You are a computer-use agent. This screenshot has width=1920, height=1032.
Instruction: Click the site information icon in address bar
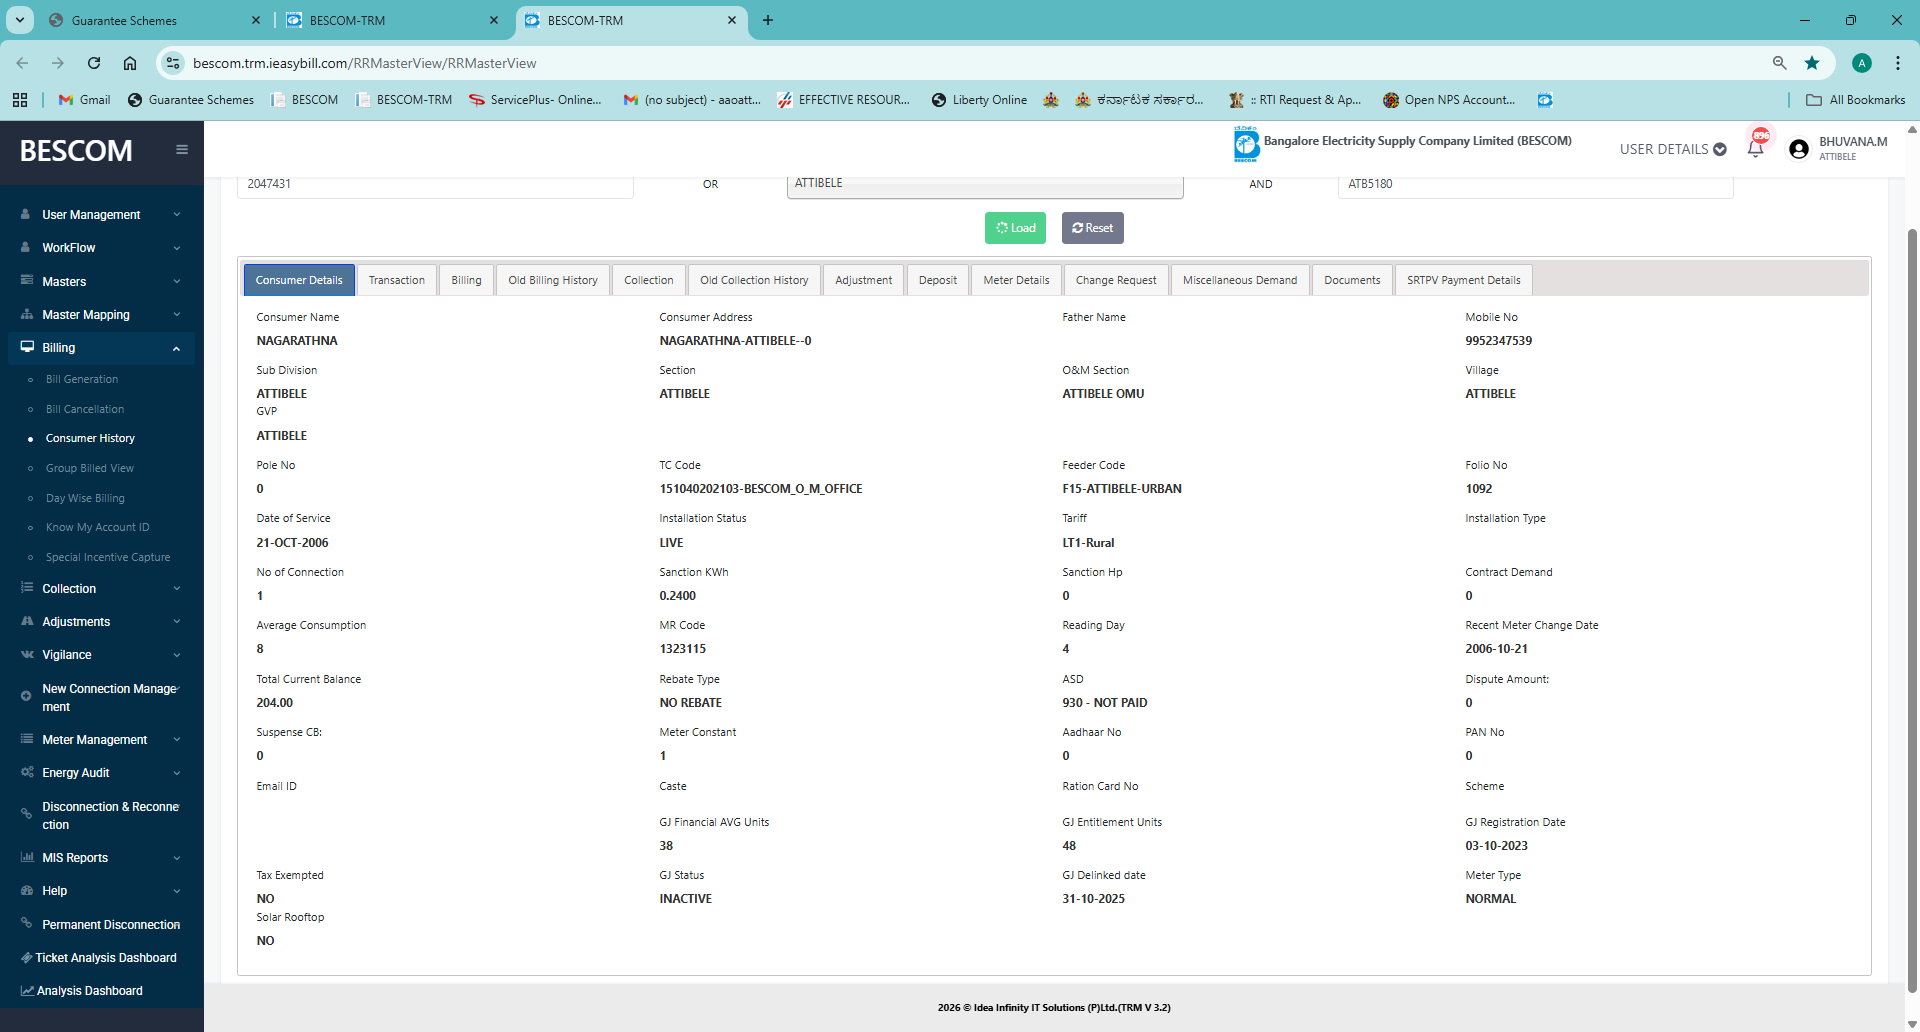pyautogui.click(x=173, y=63)
